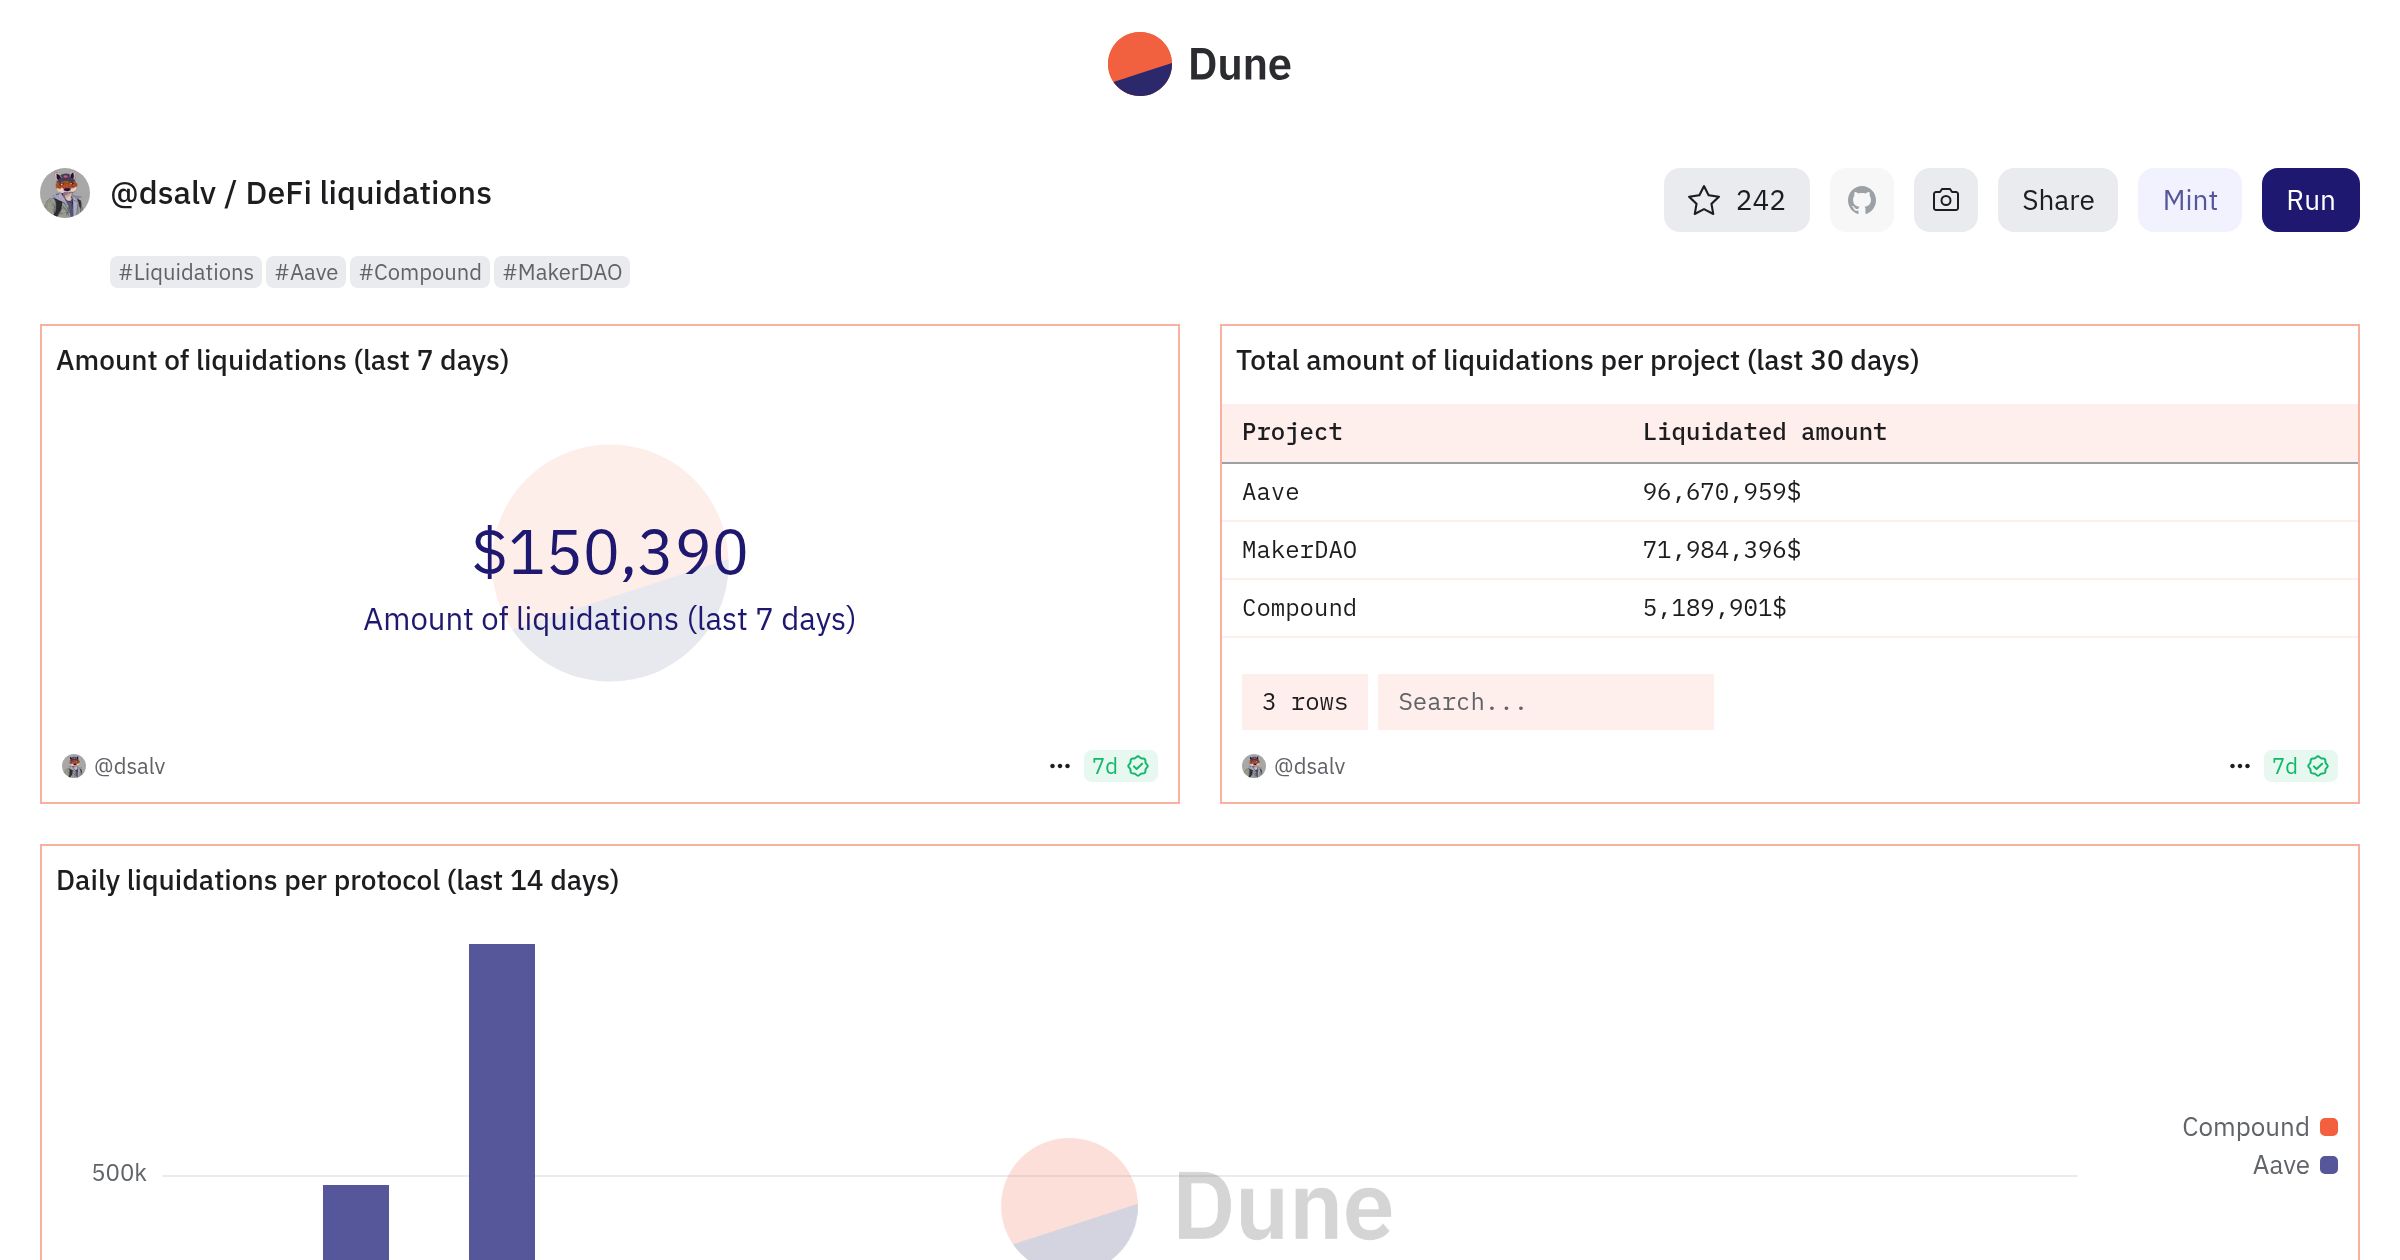Click the 71,984,396$ cell
Viewport: 2400px width, 1260px height.
coord(1721,550)
